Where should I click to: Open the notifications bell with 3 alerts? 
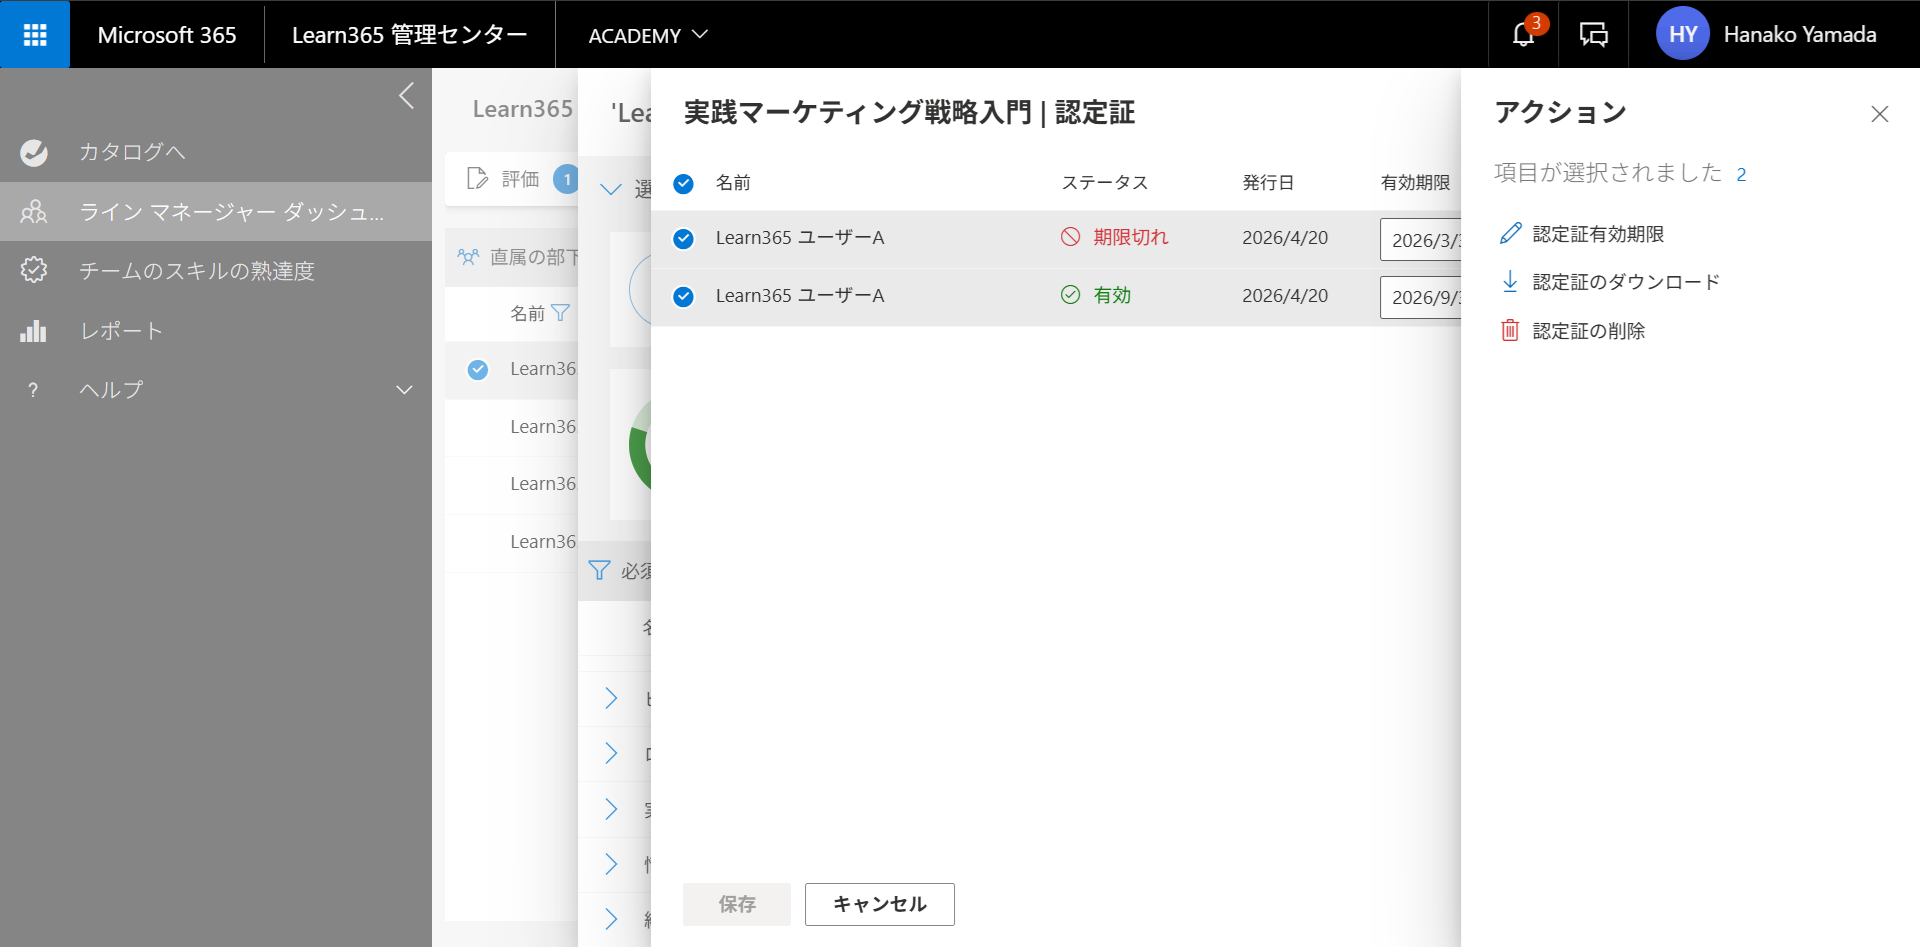[x=1523, y=35]
